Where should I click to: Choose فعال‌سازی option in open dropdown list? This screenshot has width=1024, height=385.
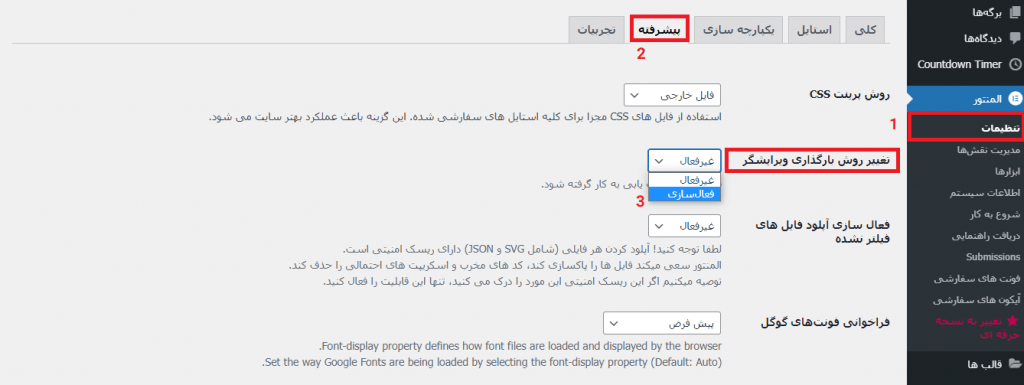[x=684, y=194]
